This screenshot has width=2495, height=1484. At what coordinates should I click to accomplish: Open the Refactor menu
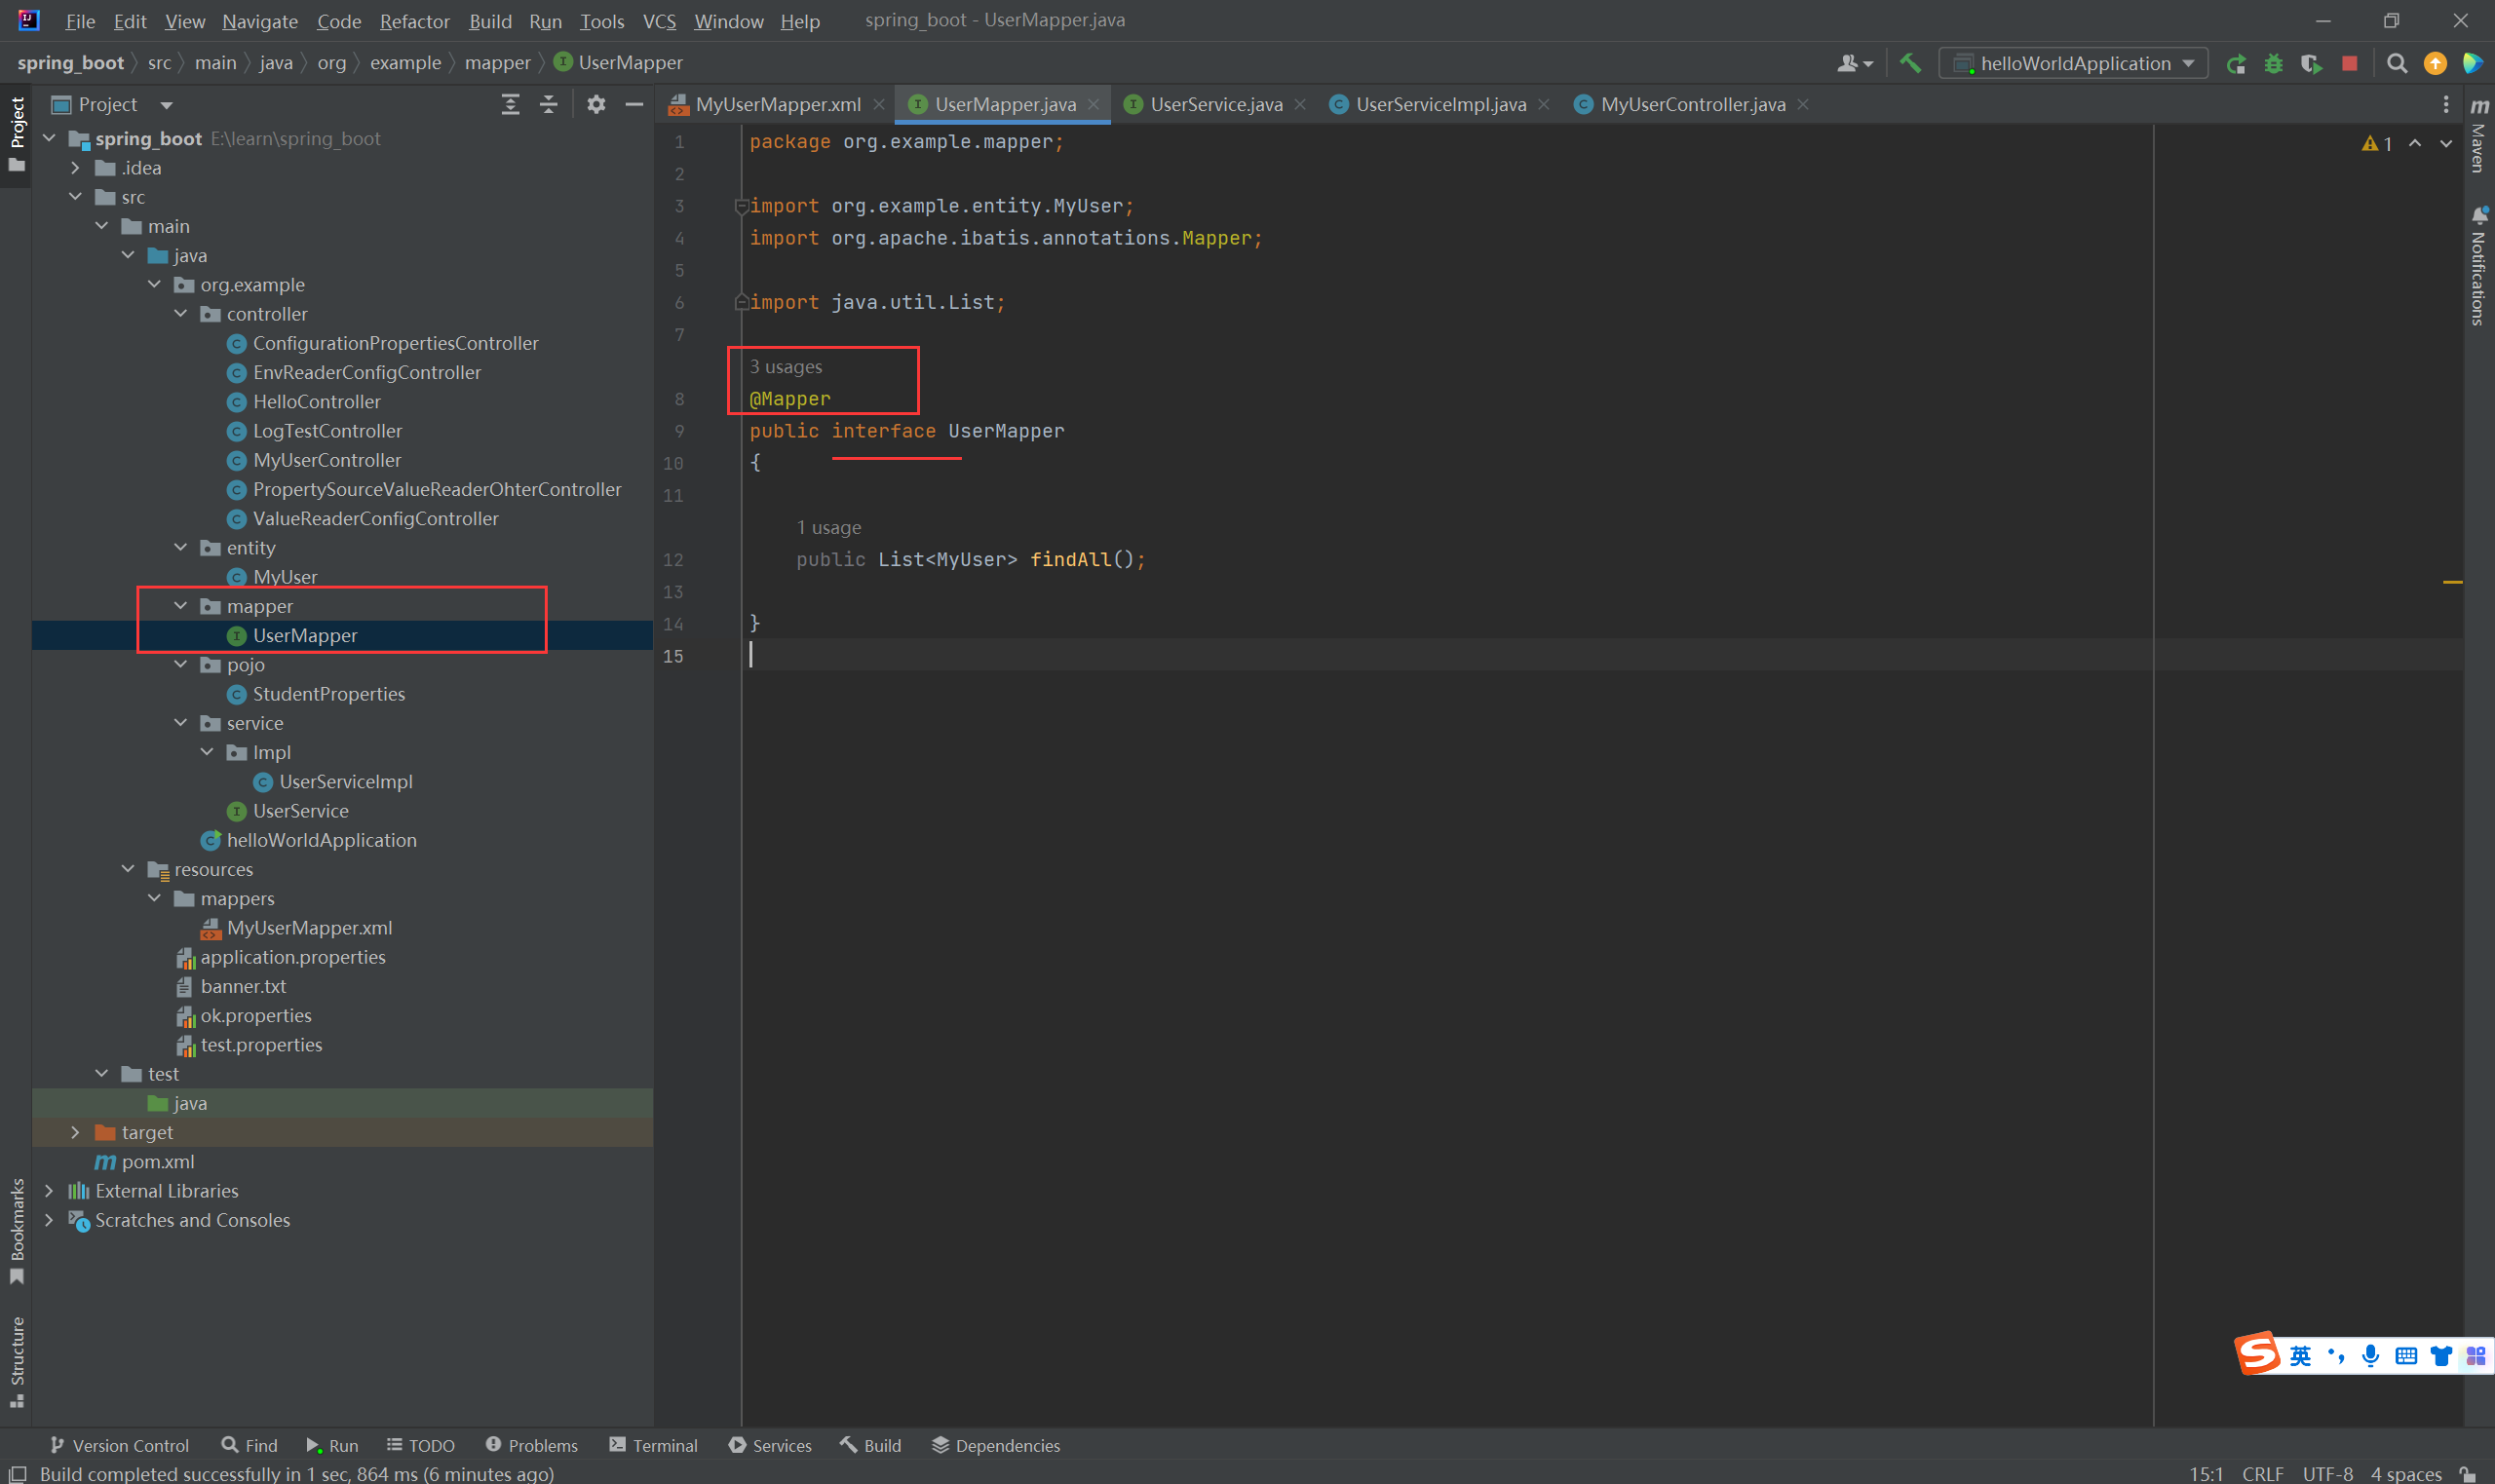[x=414, y=21]
